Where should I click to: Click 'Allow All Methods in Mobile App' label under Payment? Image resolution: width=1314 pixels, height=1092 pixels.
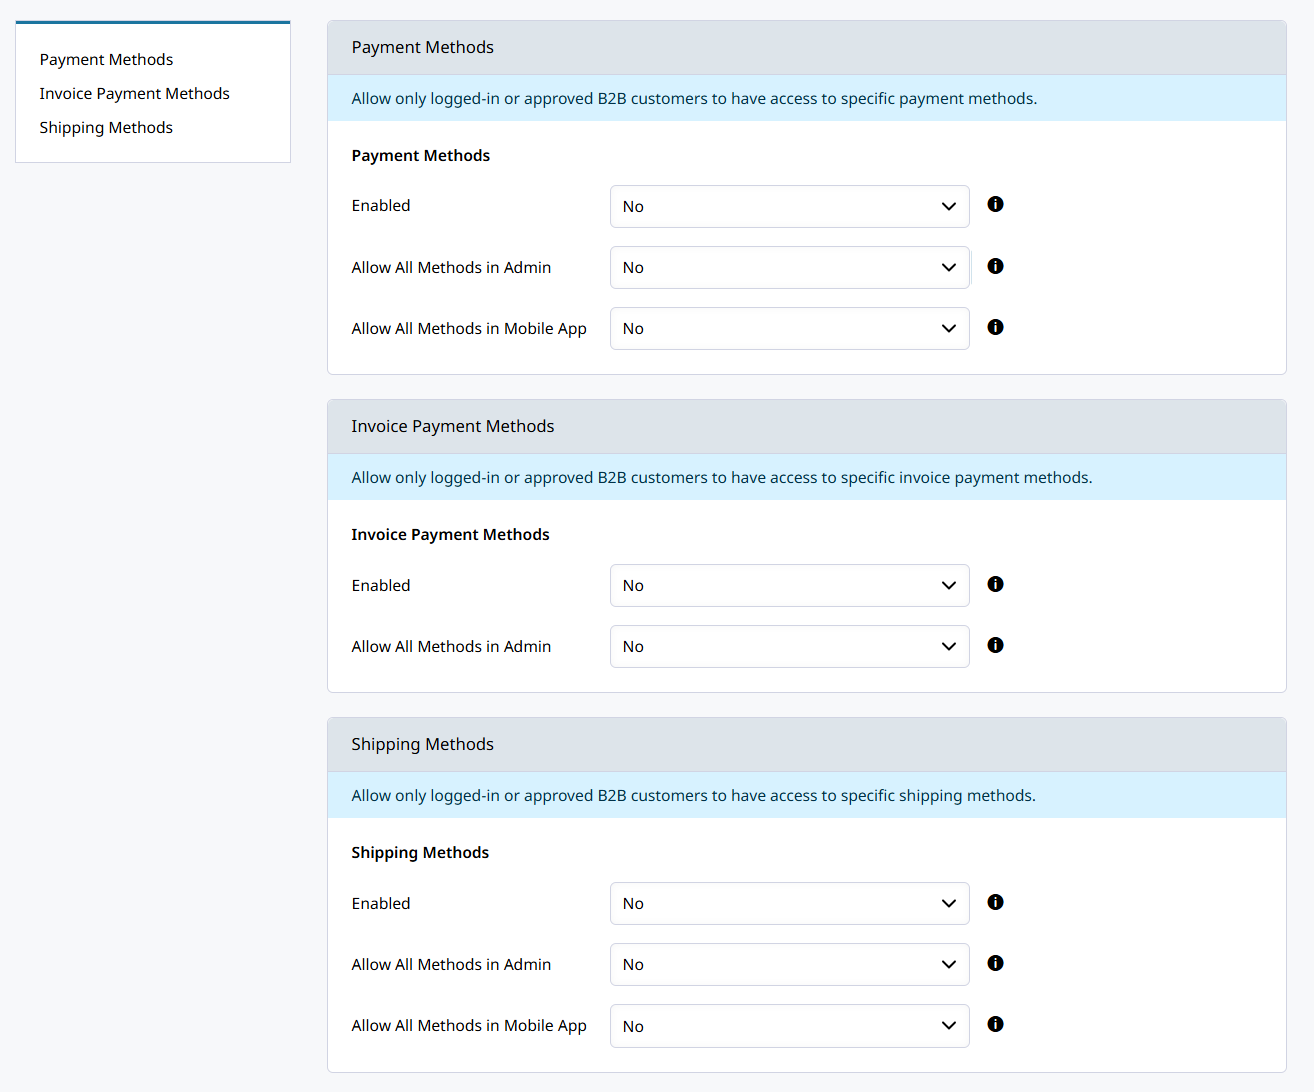coord(469,328)
